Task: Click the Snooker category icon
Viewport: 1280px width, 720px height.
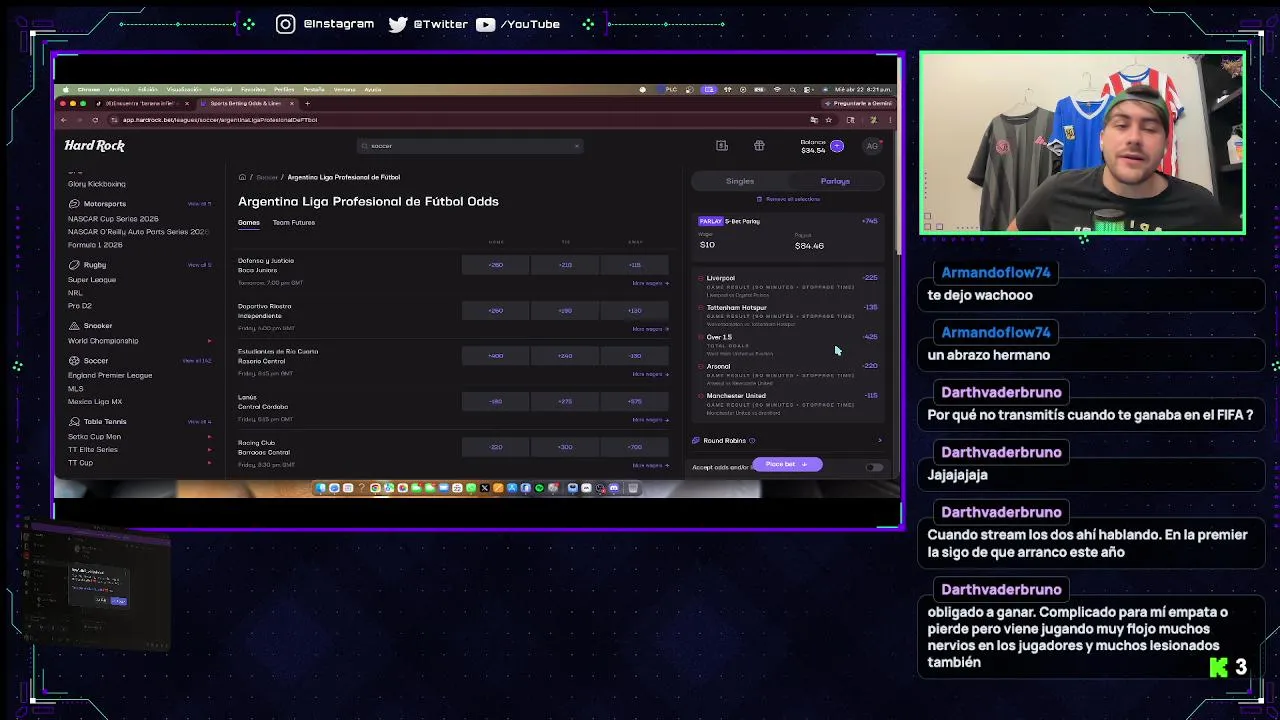Action: (74, 326)
